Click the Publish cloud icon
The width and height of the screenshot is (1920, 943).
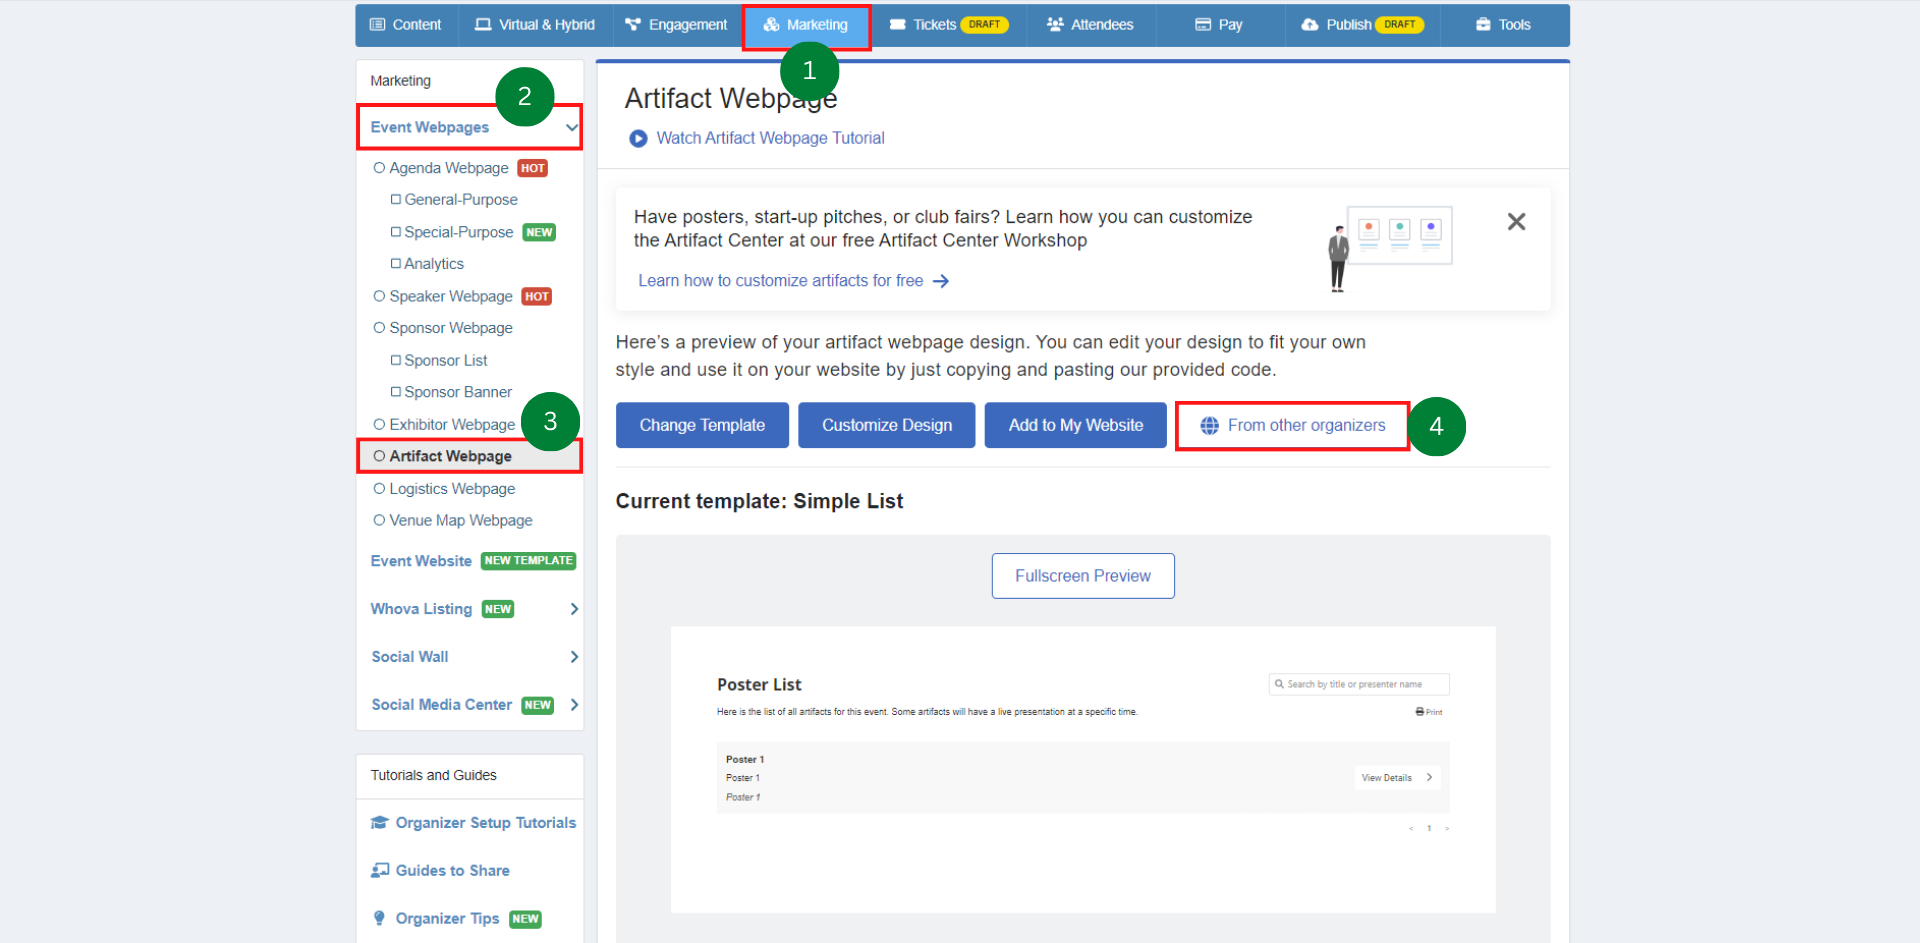click(x=1310, y=24)
